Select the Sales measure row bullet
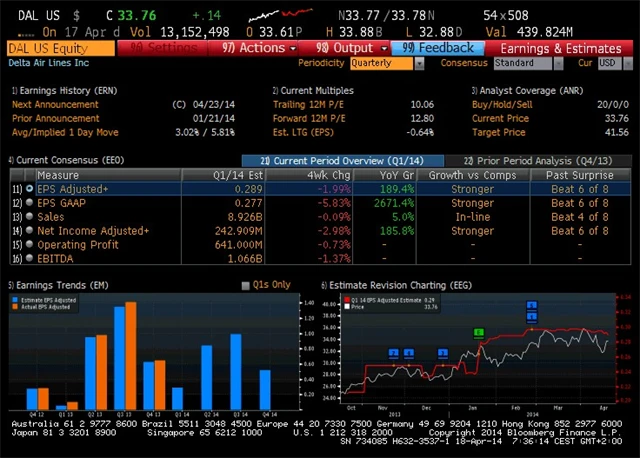The width and height of the screenshot is (640, 458). pos(29,215)
